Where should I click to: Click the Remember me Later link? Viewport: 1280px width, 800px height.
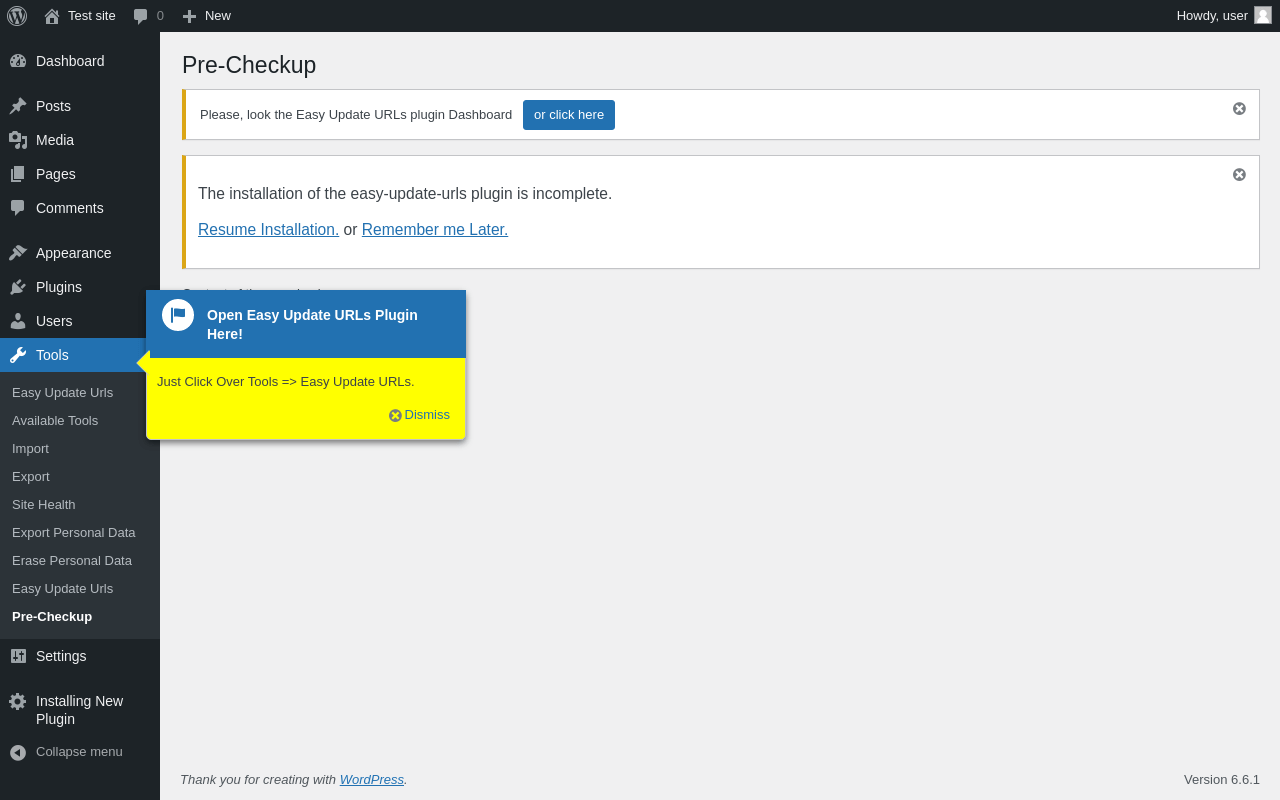click(x=435, y=230)
